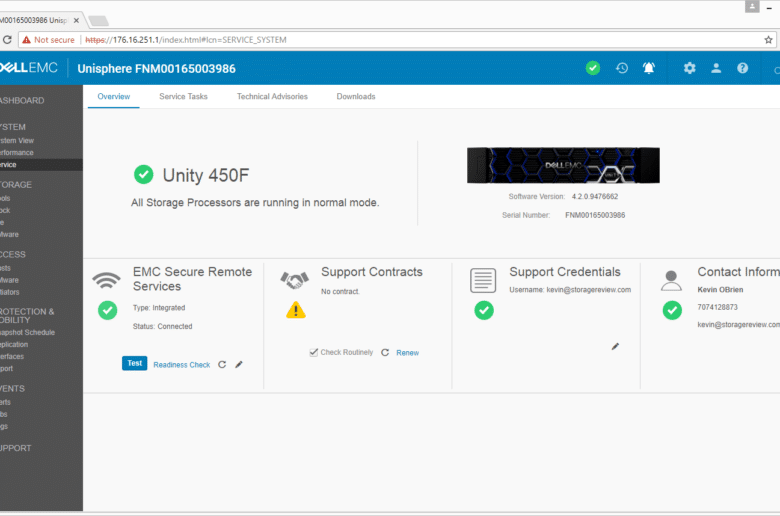Open Replication in sidebar
The height and width of the screenshot is (516, 780).
14,344
